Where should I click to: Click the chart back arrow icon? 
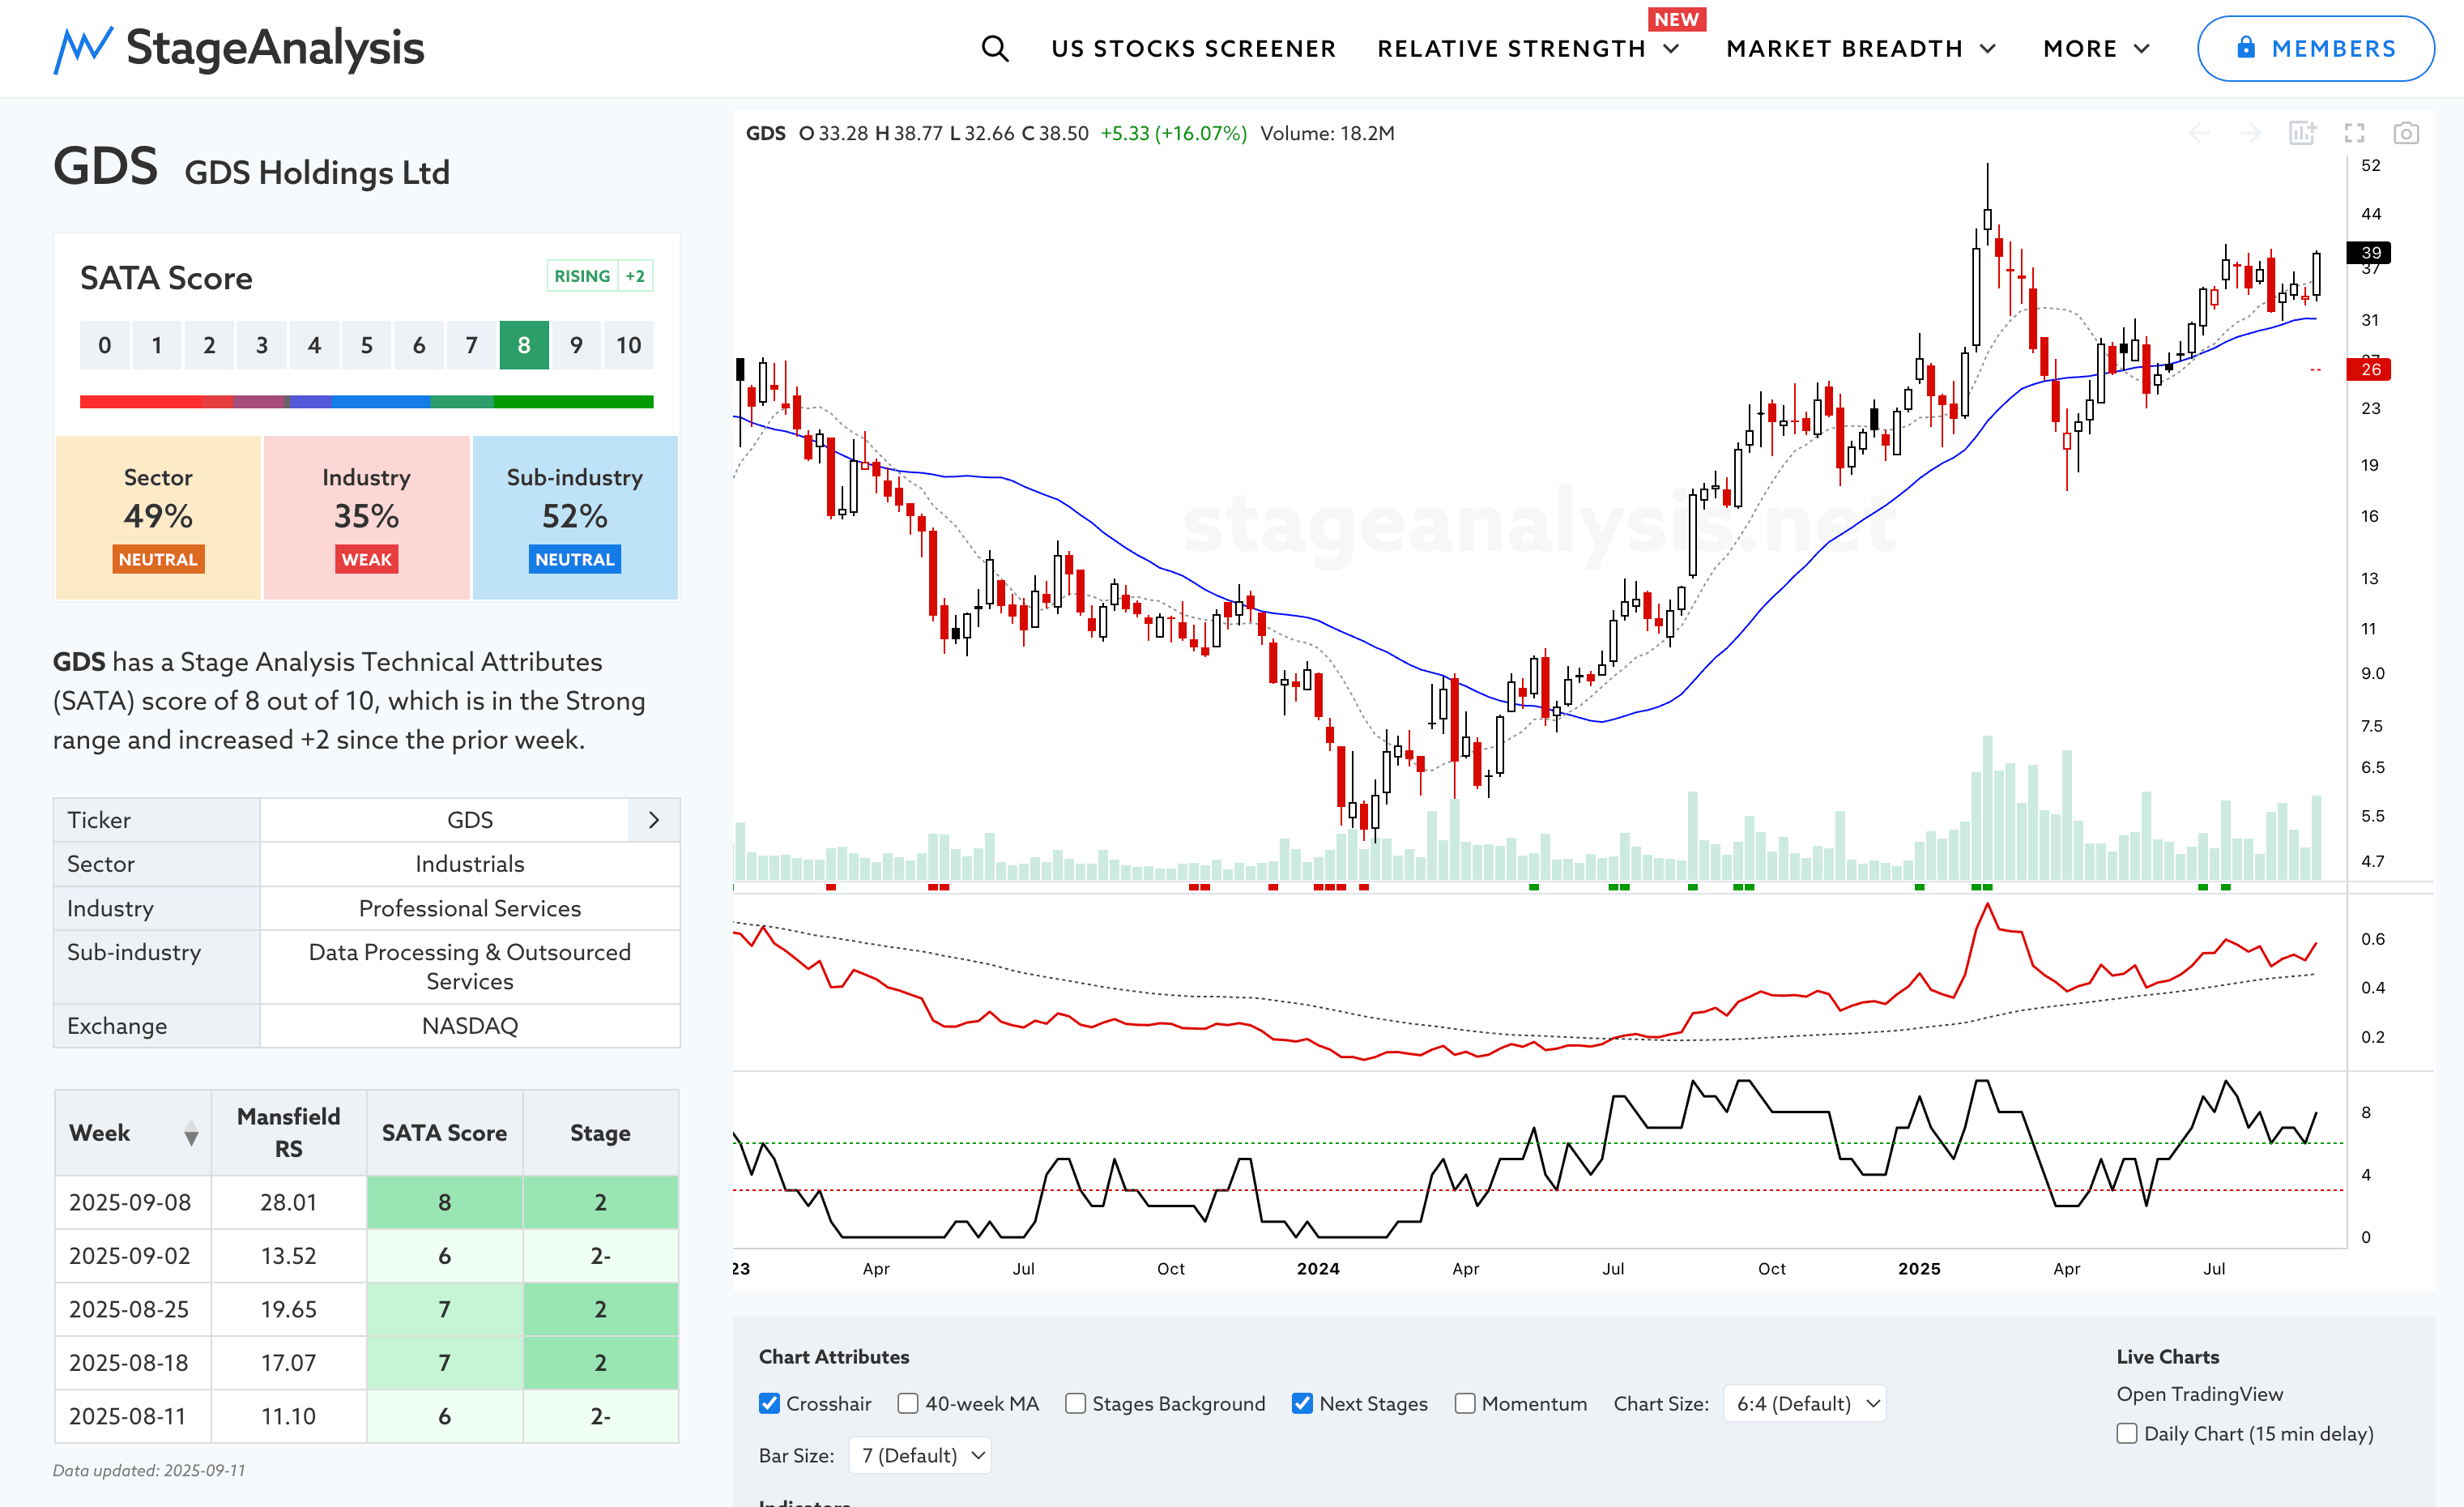[x=2199, y=133]
